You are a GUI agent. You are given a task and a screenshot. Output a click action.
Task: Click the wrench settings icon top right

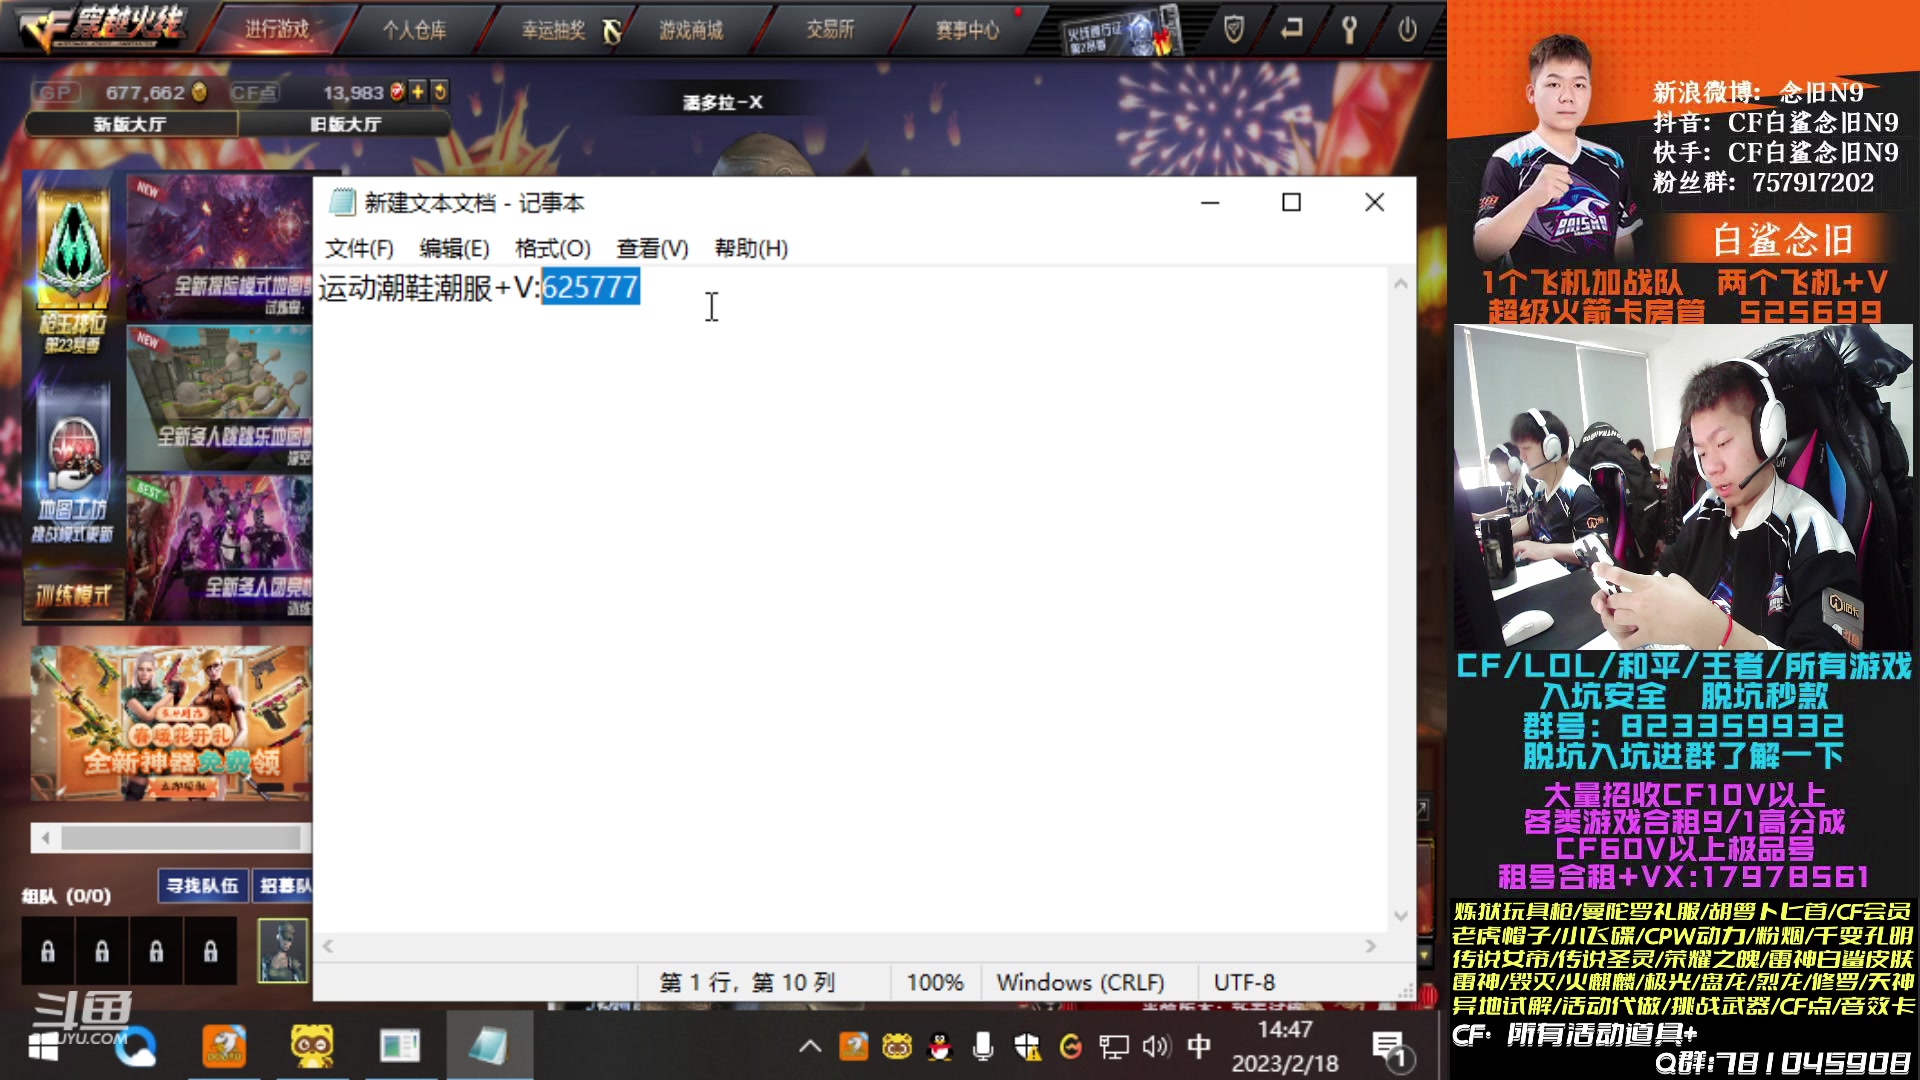[1350, 30]
